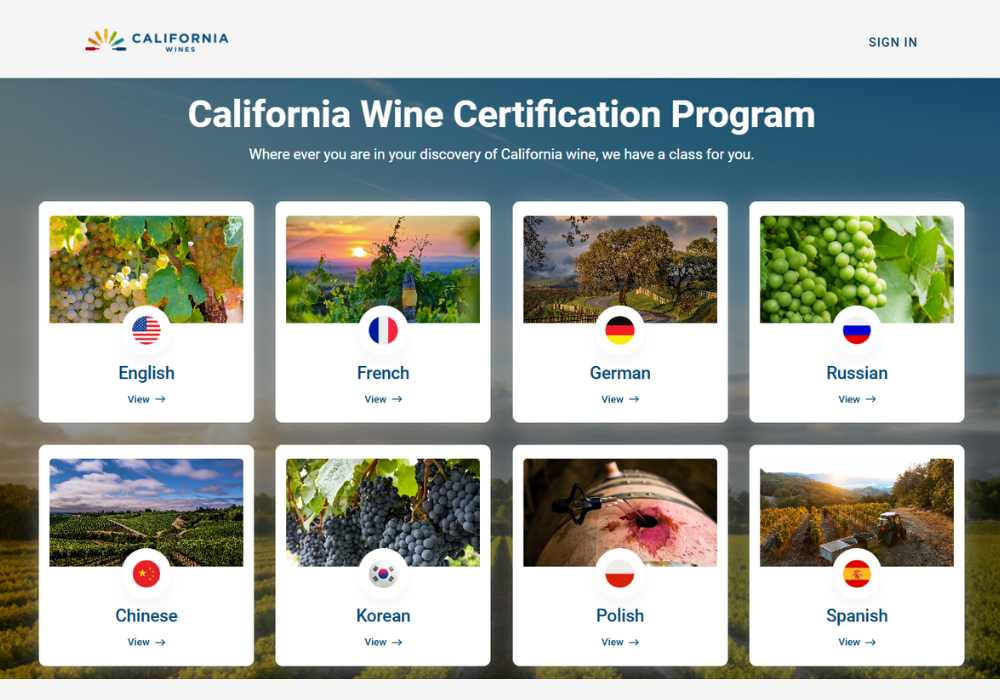Open the Polish wine barrel thumbnail

620,513
